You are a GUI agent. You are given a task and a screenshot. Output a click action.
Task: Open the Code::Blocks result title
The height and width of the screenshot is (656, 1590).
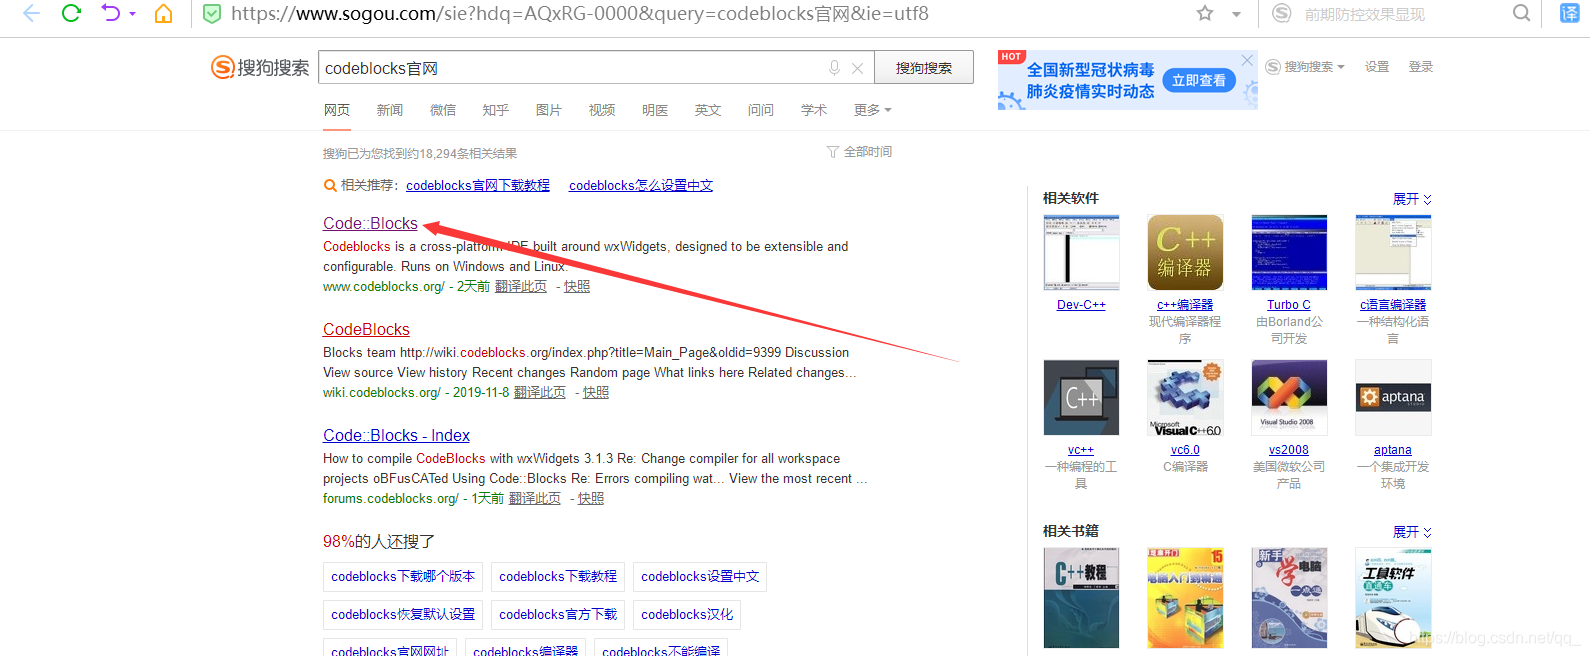[370, 223]
